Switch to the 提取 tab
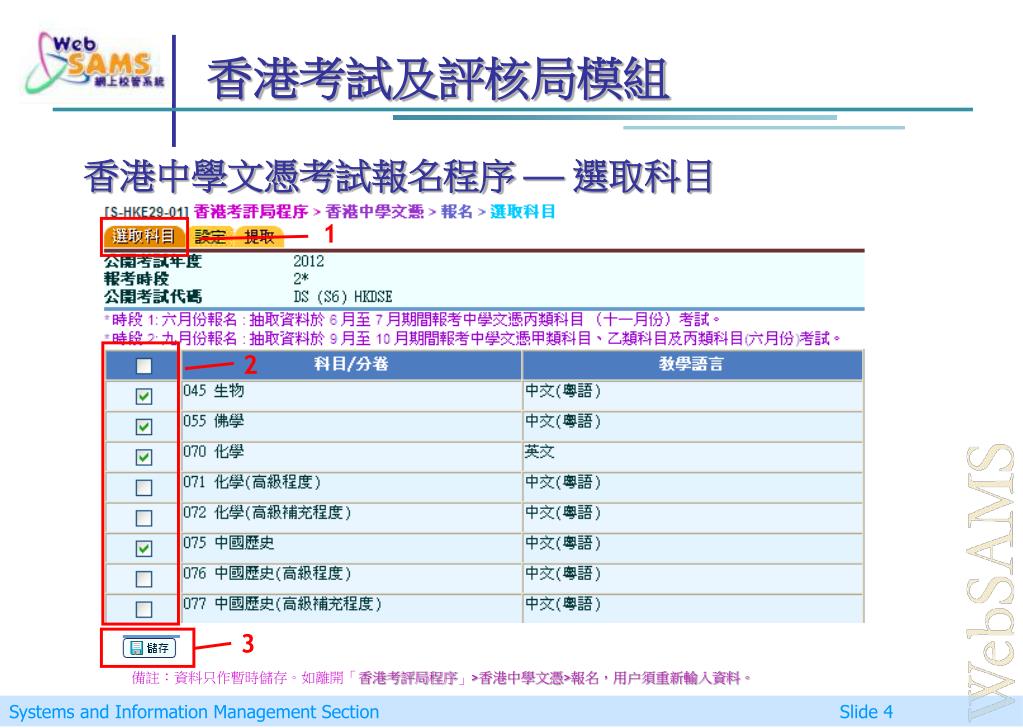The image size is (1023, 728). click(260, 237)
